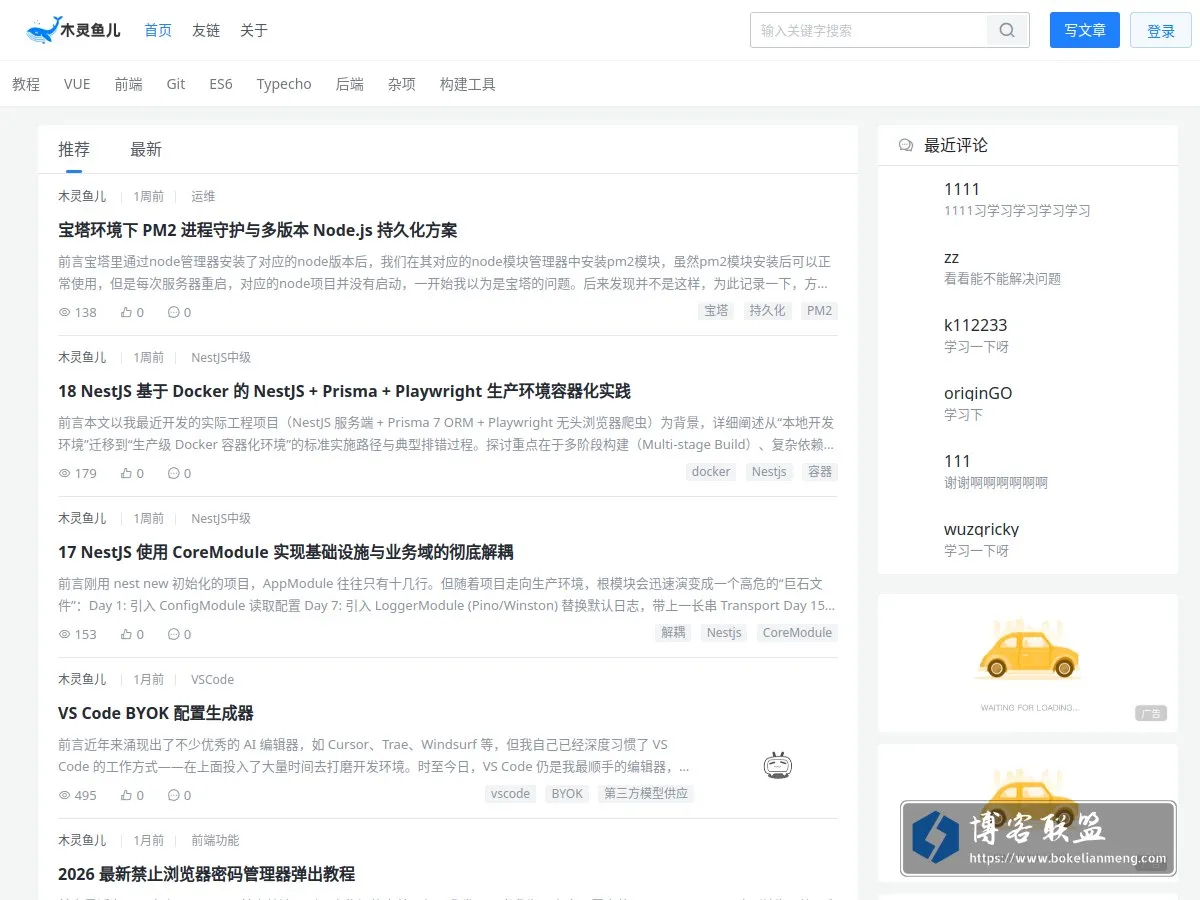Image resolution: width=1200 pixels, height=900 pixels.
Task: Click the yellow car ad labeled 广告
Action: [x=1028, y=663]
